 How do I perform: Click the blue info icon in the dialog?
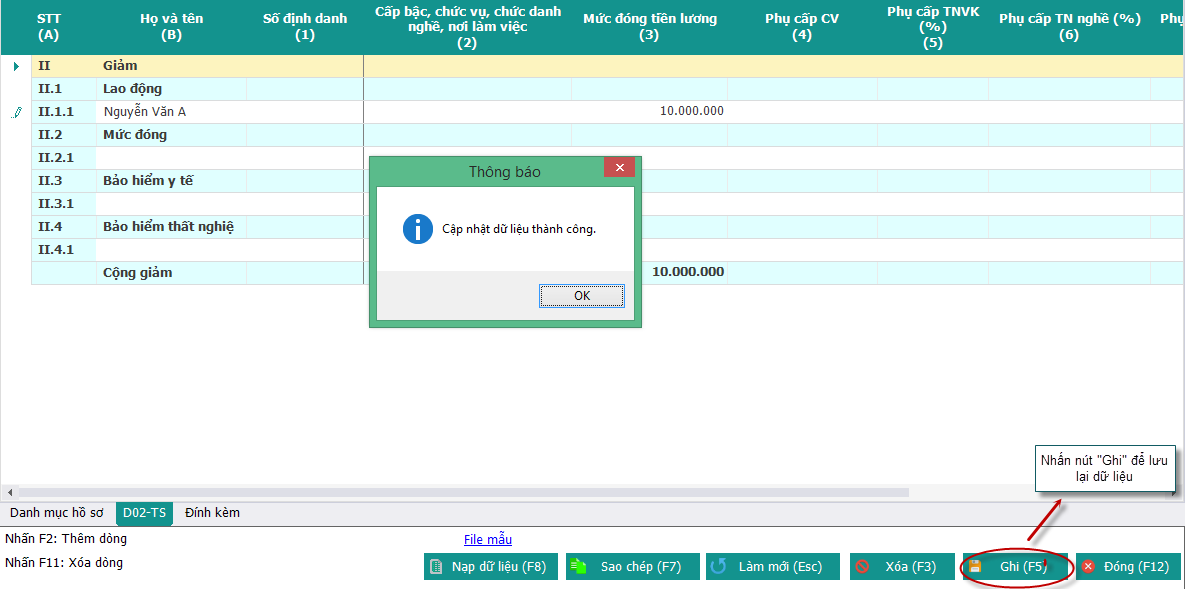tap(417, 228)
